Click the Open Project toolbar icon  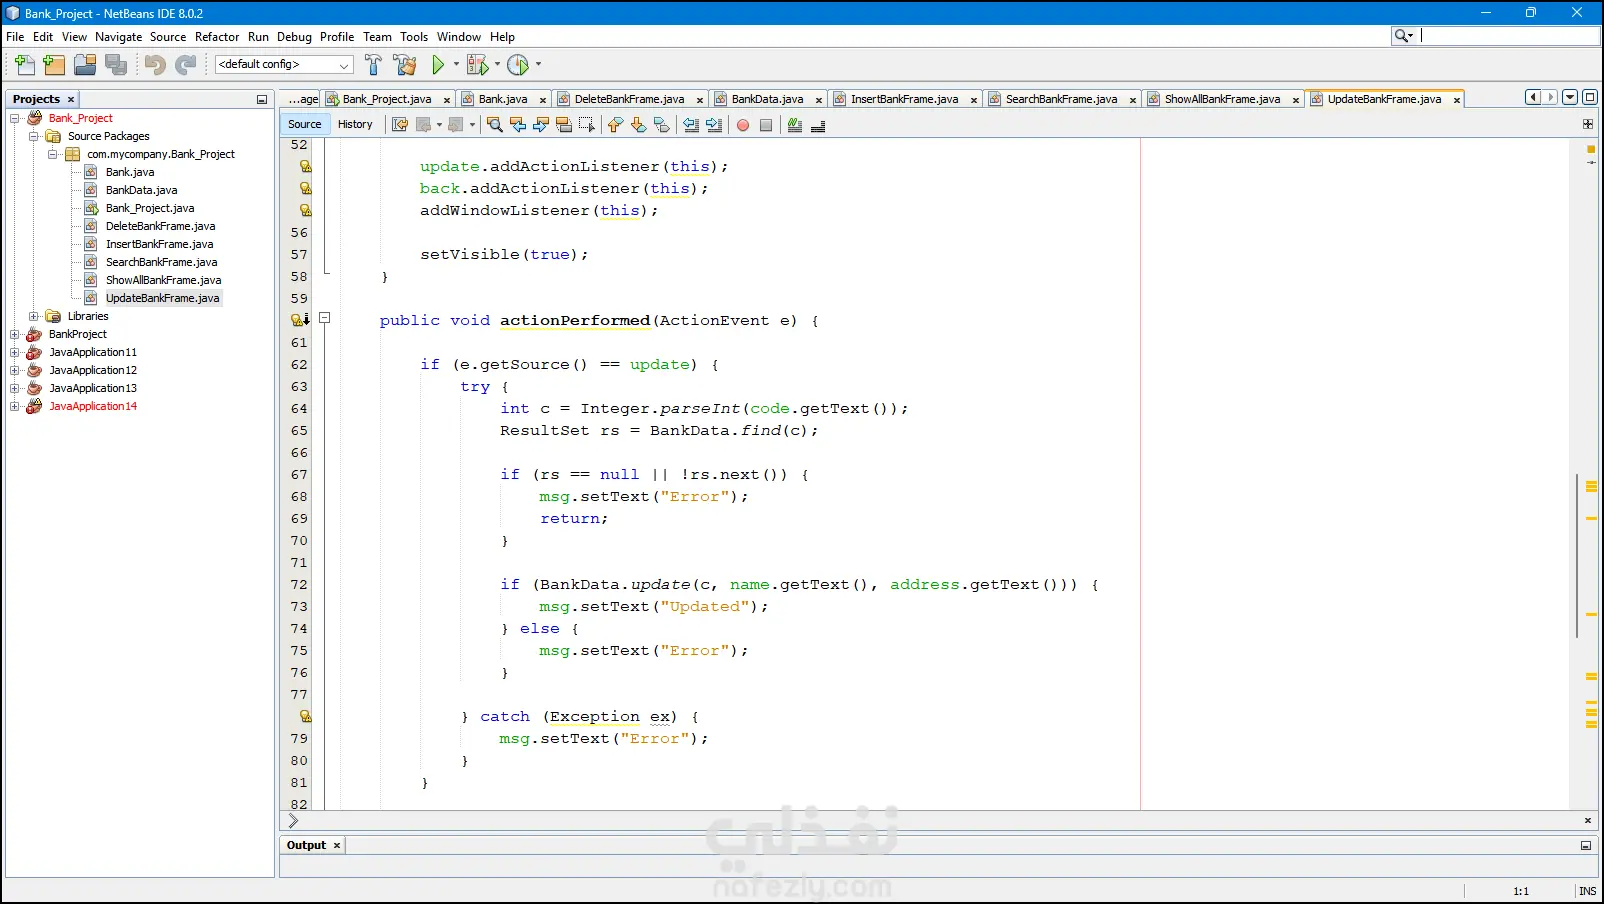point(85,65)
